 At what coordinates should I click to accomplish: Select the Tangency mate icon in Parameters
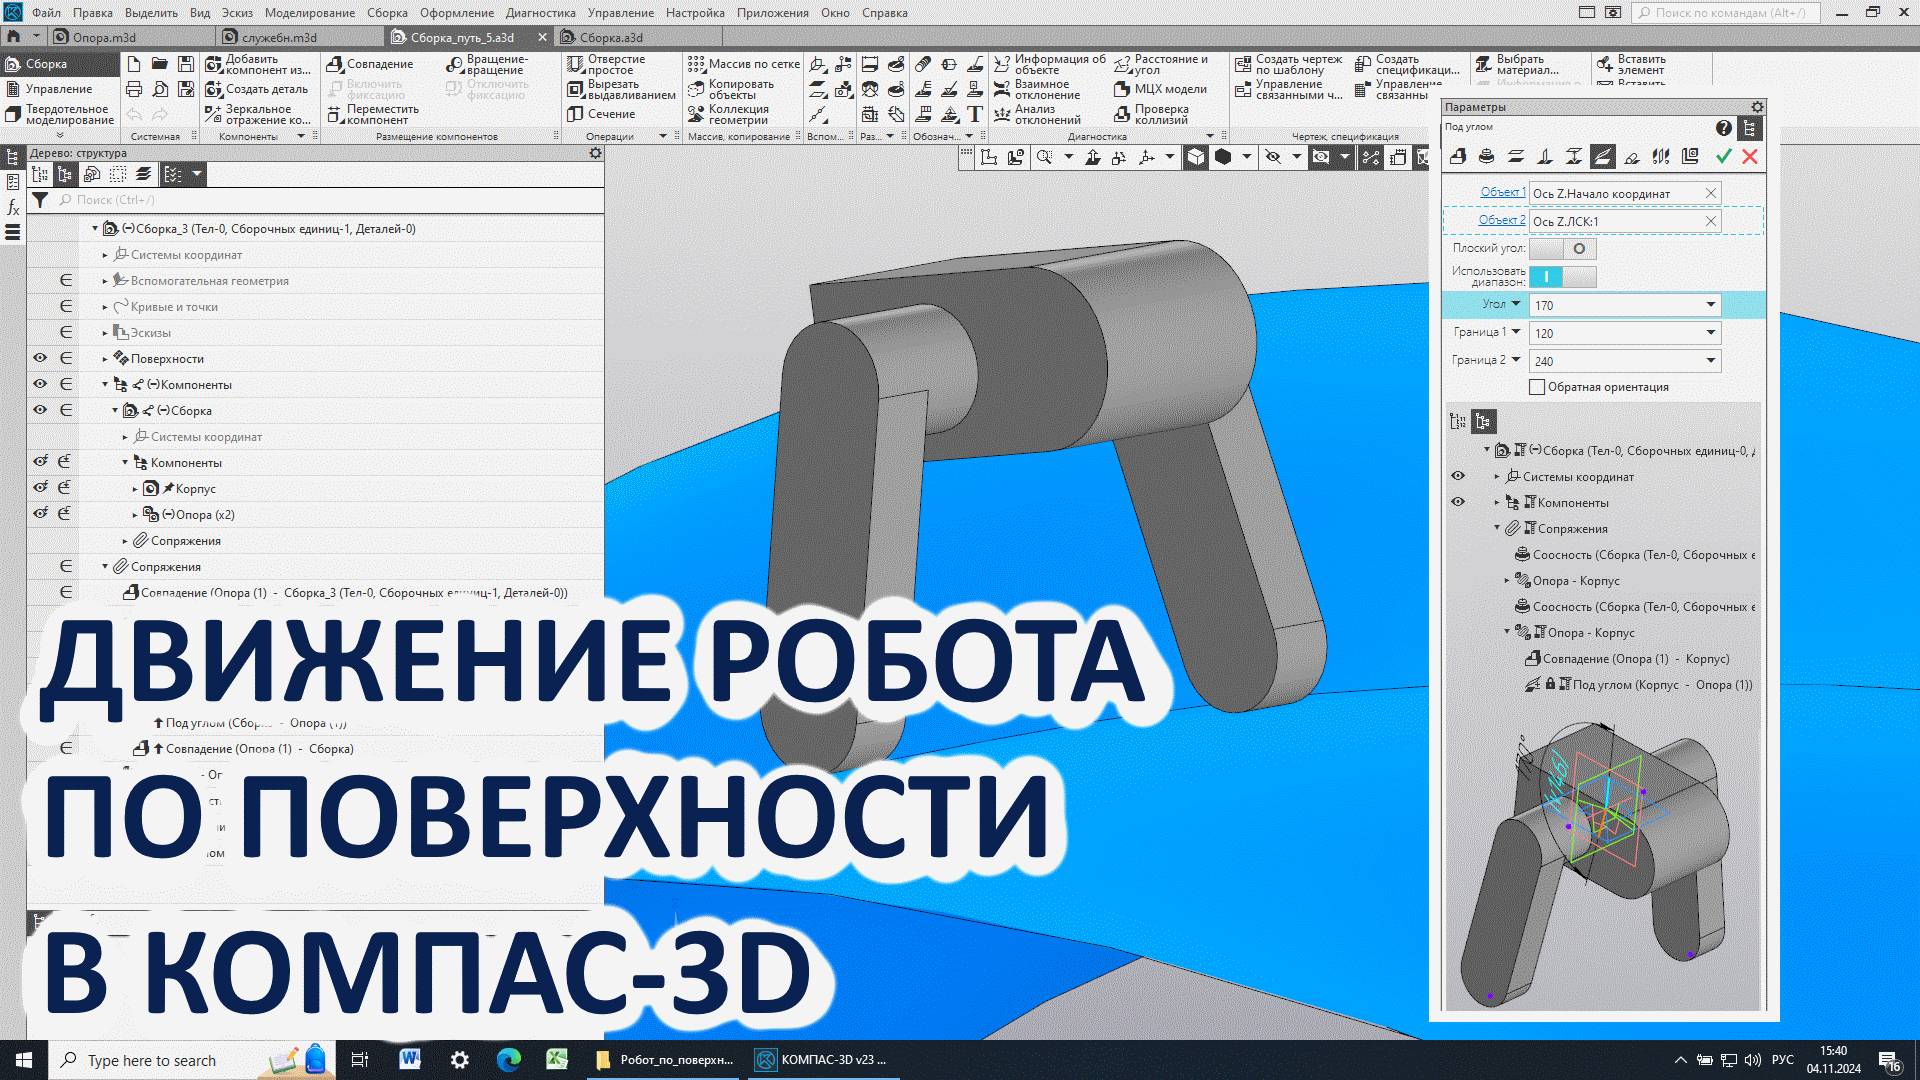(x=1632, y=157)
